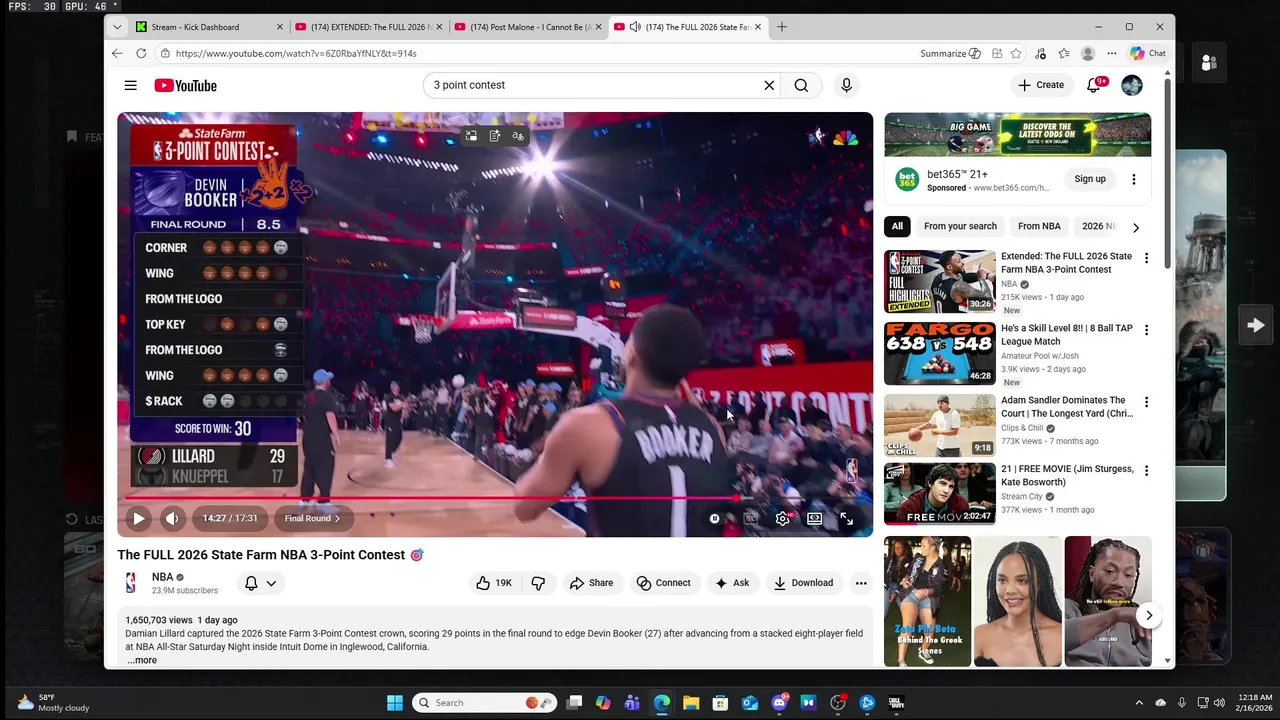This screenshot has width=1280, height=720.
Task: Toggle NBA channel notification bell
Action: [260, 583]
